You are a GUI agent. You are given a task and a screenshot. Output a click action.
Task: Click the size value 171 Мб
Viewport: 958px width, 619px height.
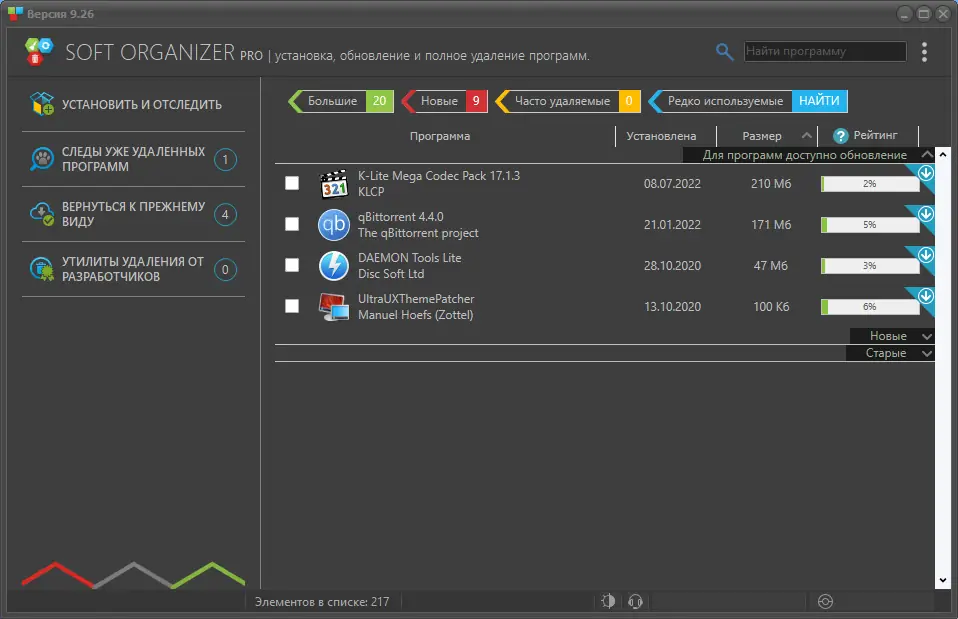click(x=771, y=224)
